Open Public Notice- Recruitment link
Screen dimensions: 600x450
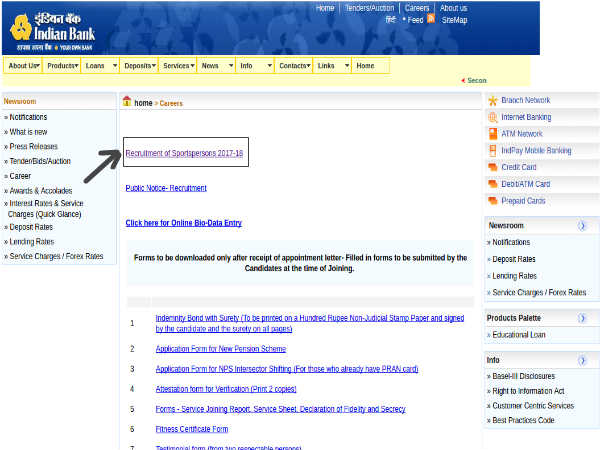click(166, 188)
